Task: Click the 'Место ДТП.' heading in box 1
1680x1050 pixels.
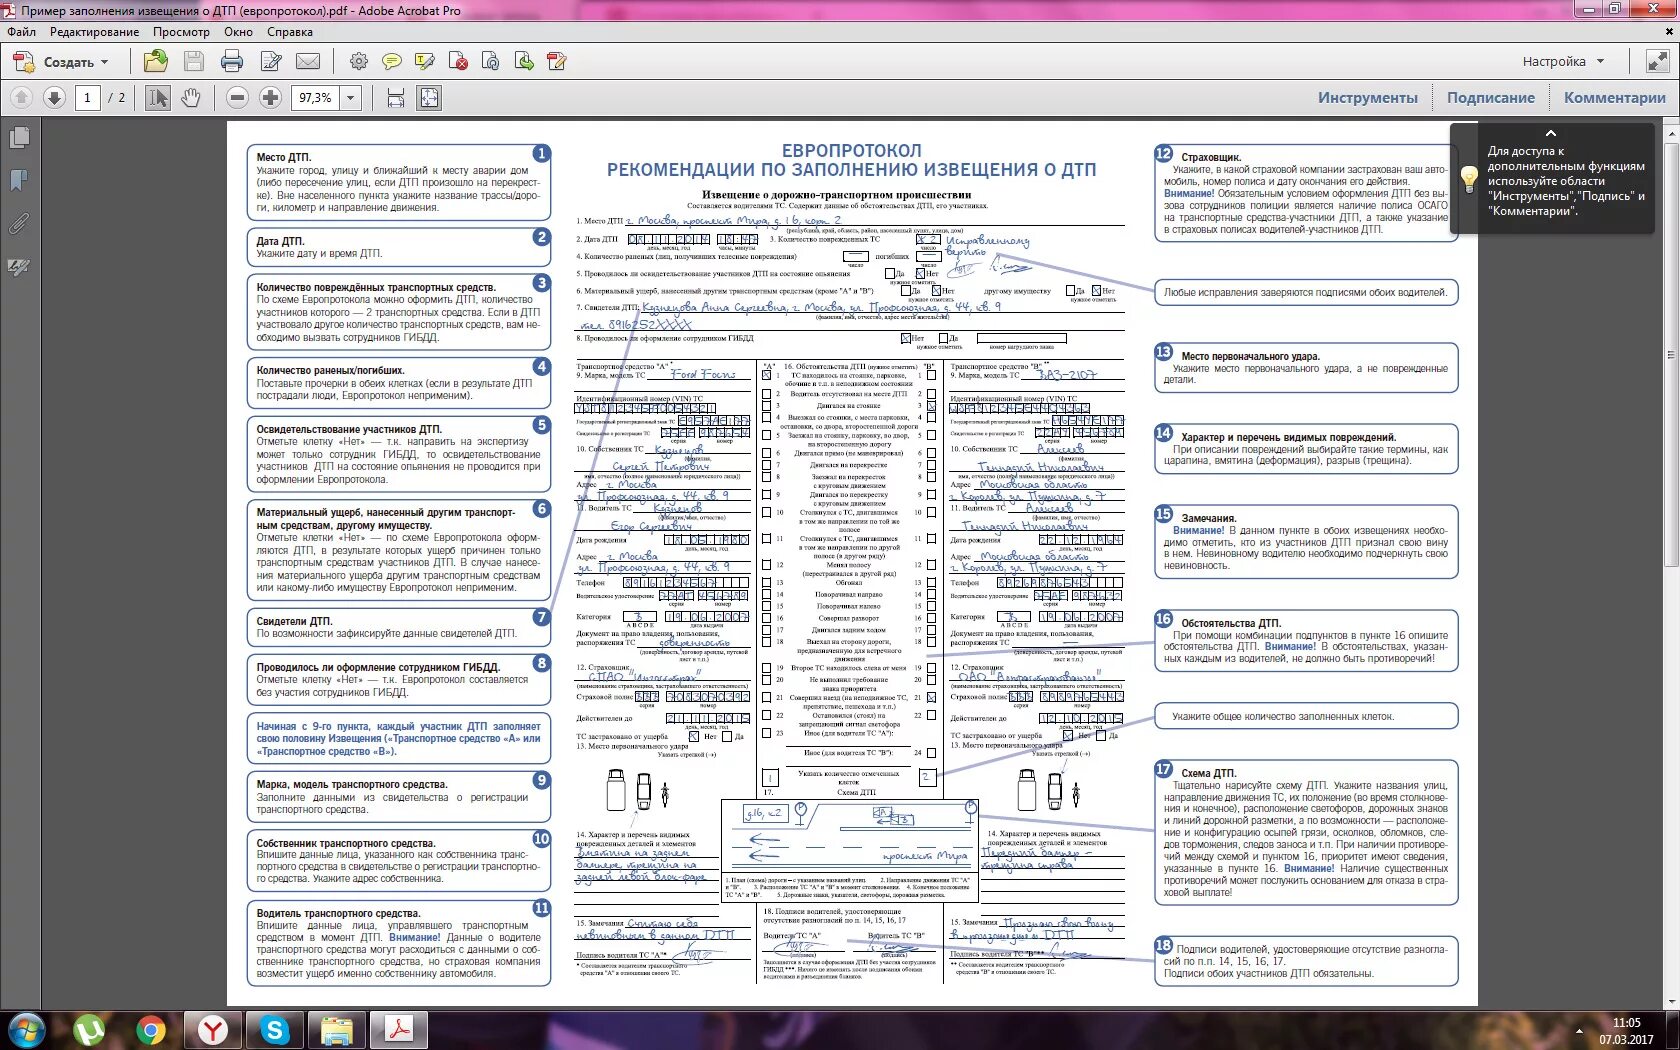Action: click(284, 158)
